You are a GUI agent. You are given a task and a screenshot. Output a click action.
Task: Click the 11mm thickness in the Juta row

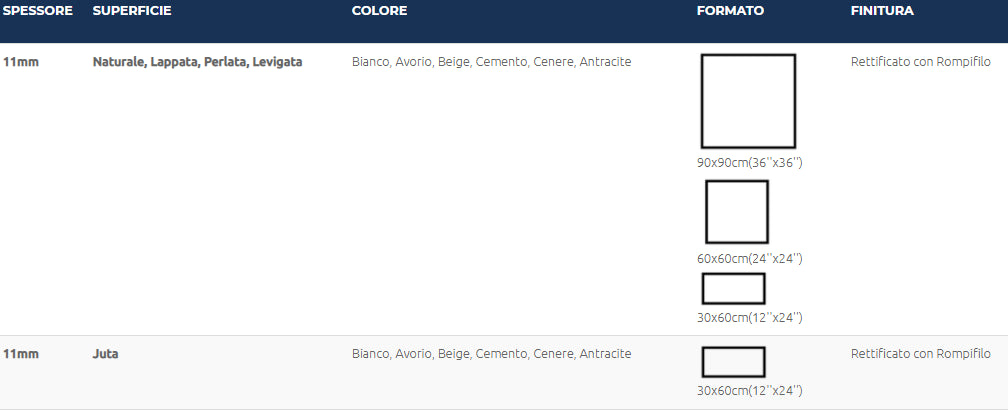point(20,354)
